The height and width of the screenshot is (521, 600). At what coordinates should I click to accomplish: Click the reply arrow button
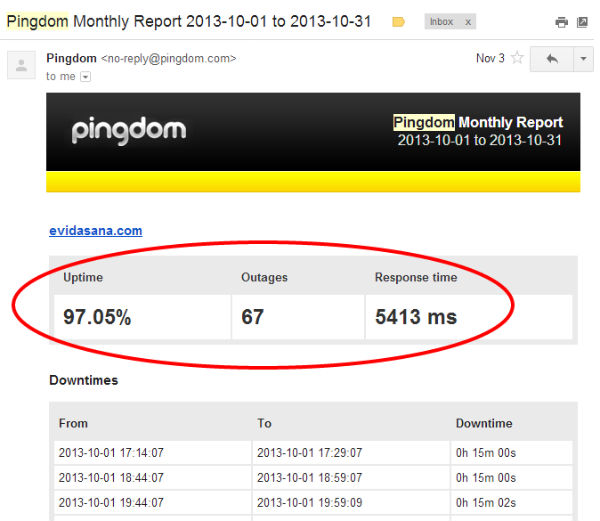click(552, 59)
